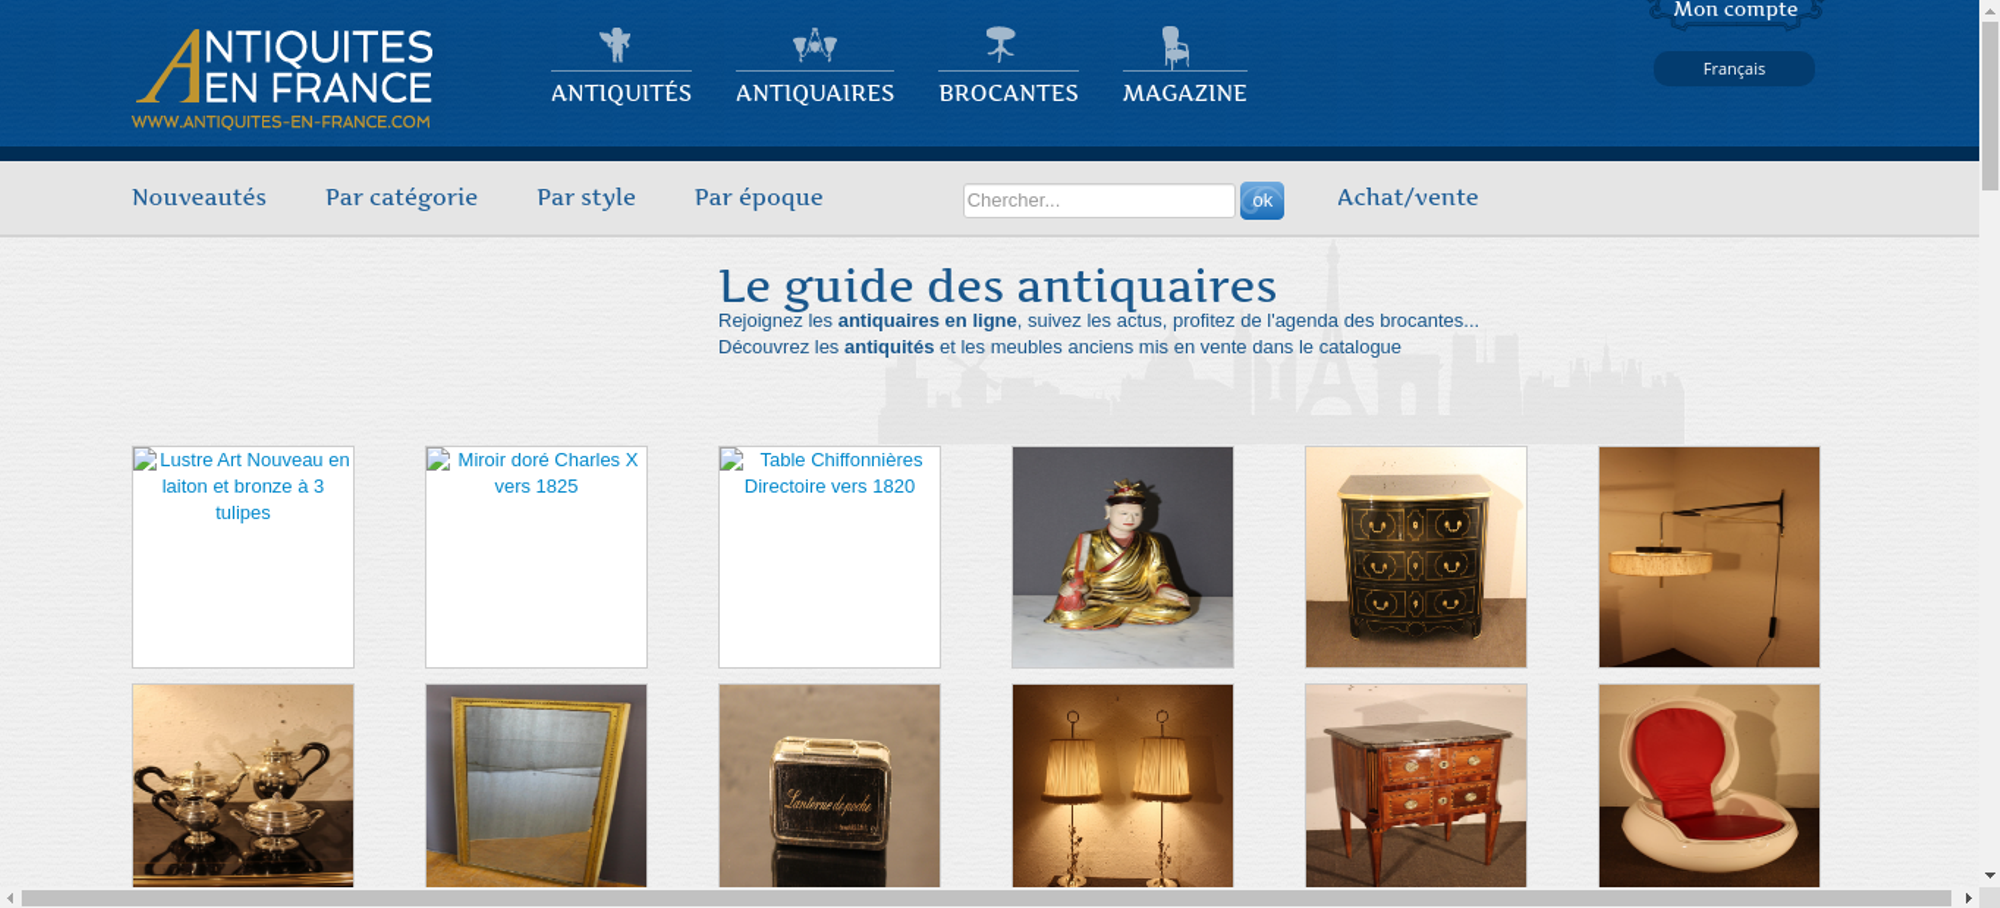
Task: Open the gilded seated Buddha statue thumbnail
Action: (x=1122, y=557)
